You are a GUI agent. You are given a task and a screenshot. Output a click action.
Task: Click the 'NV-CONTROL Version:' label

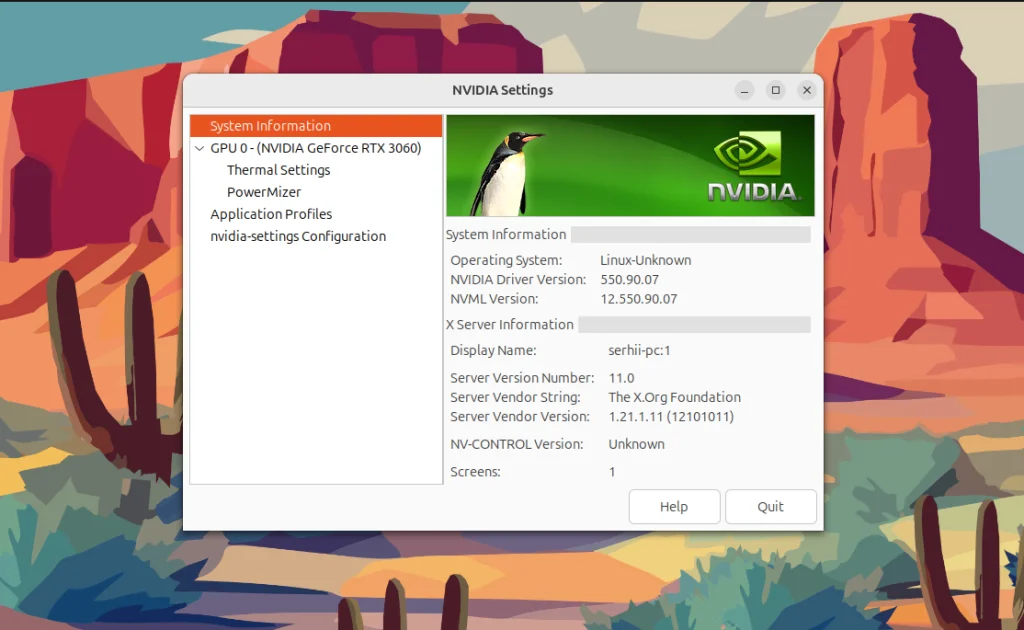(517, 444)
